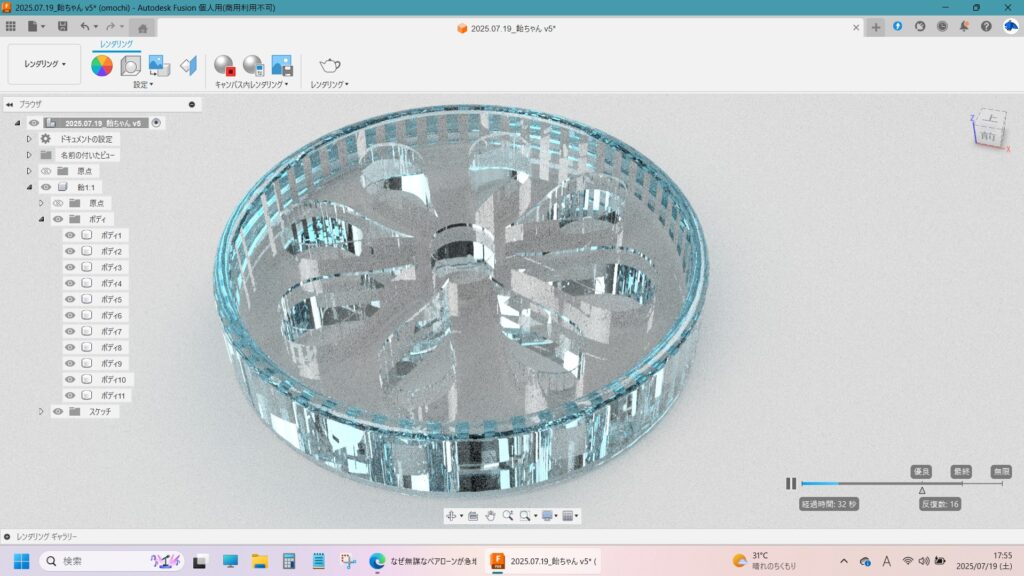This screenshot has height=576, width=1024.
Task: Open the Appearance color wheel tool
Action: click(x=102, y=66)
